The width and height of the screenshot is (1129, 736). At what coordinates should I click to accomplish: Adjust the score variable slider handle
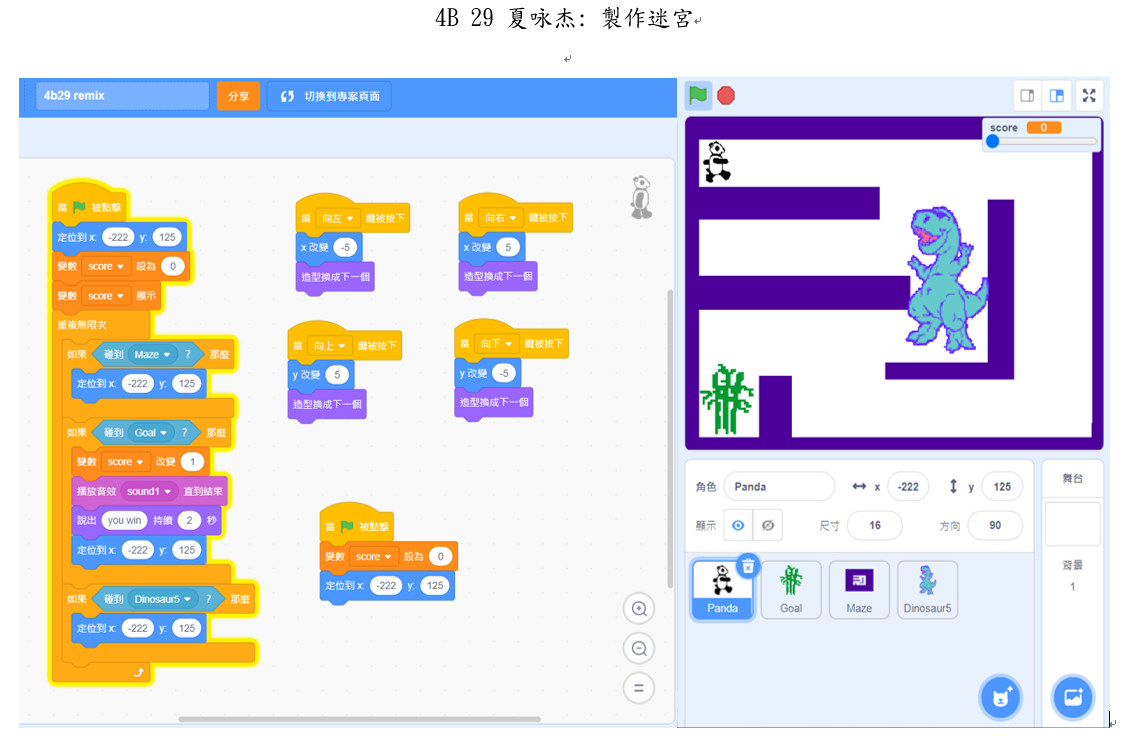[x=993, y=141]
